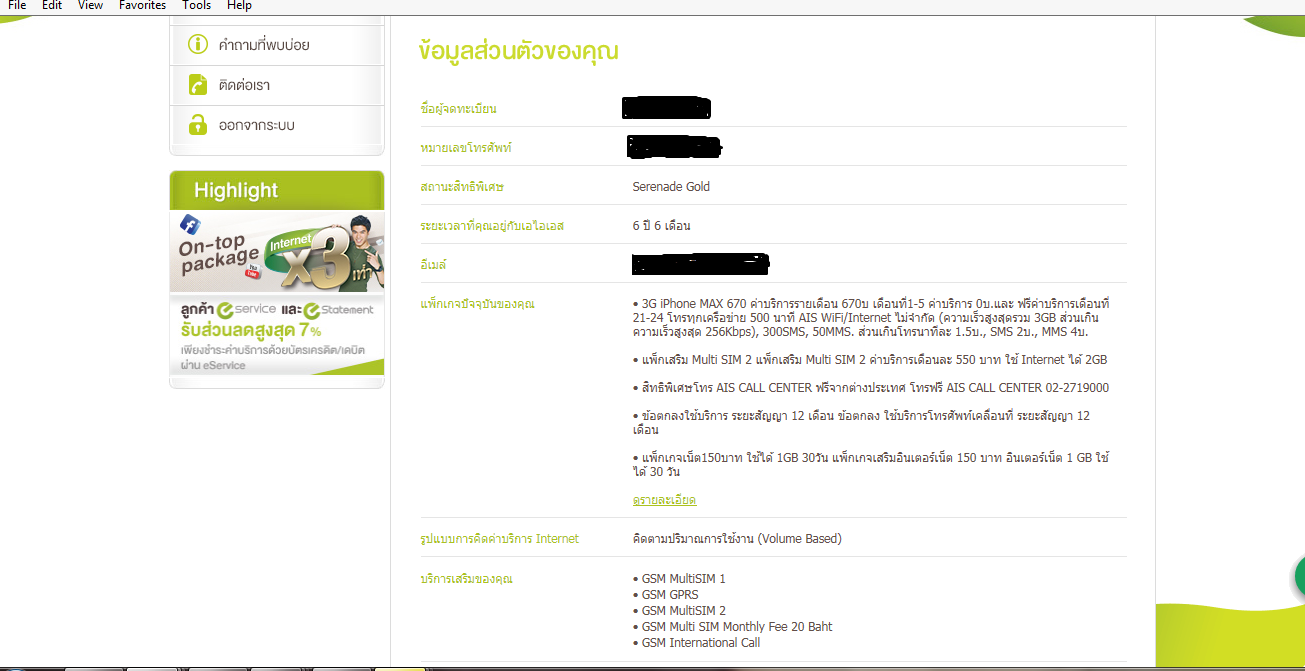Click the 3G iPhone MAX 670 package text

pyautogui.click(x=871, y=317)
